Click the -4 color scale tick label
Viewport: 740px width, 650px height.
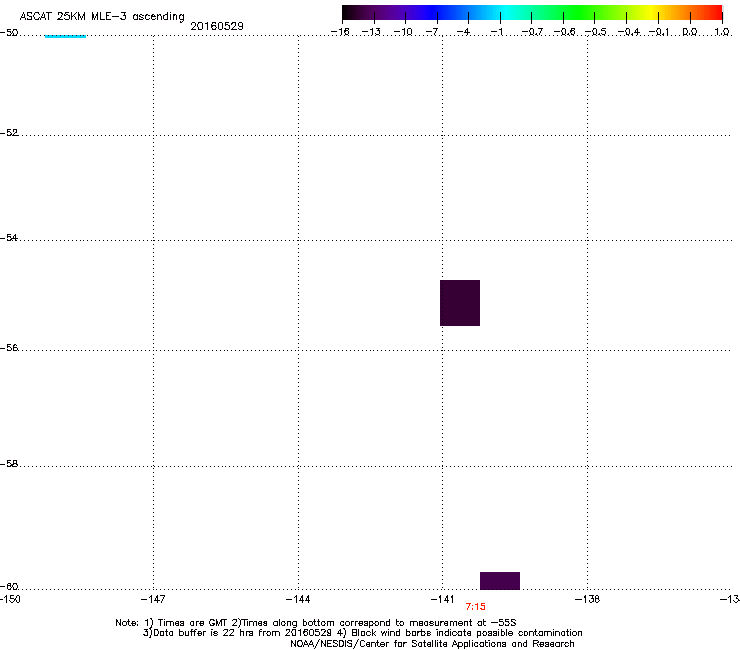point(463,32)
